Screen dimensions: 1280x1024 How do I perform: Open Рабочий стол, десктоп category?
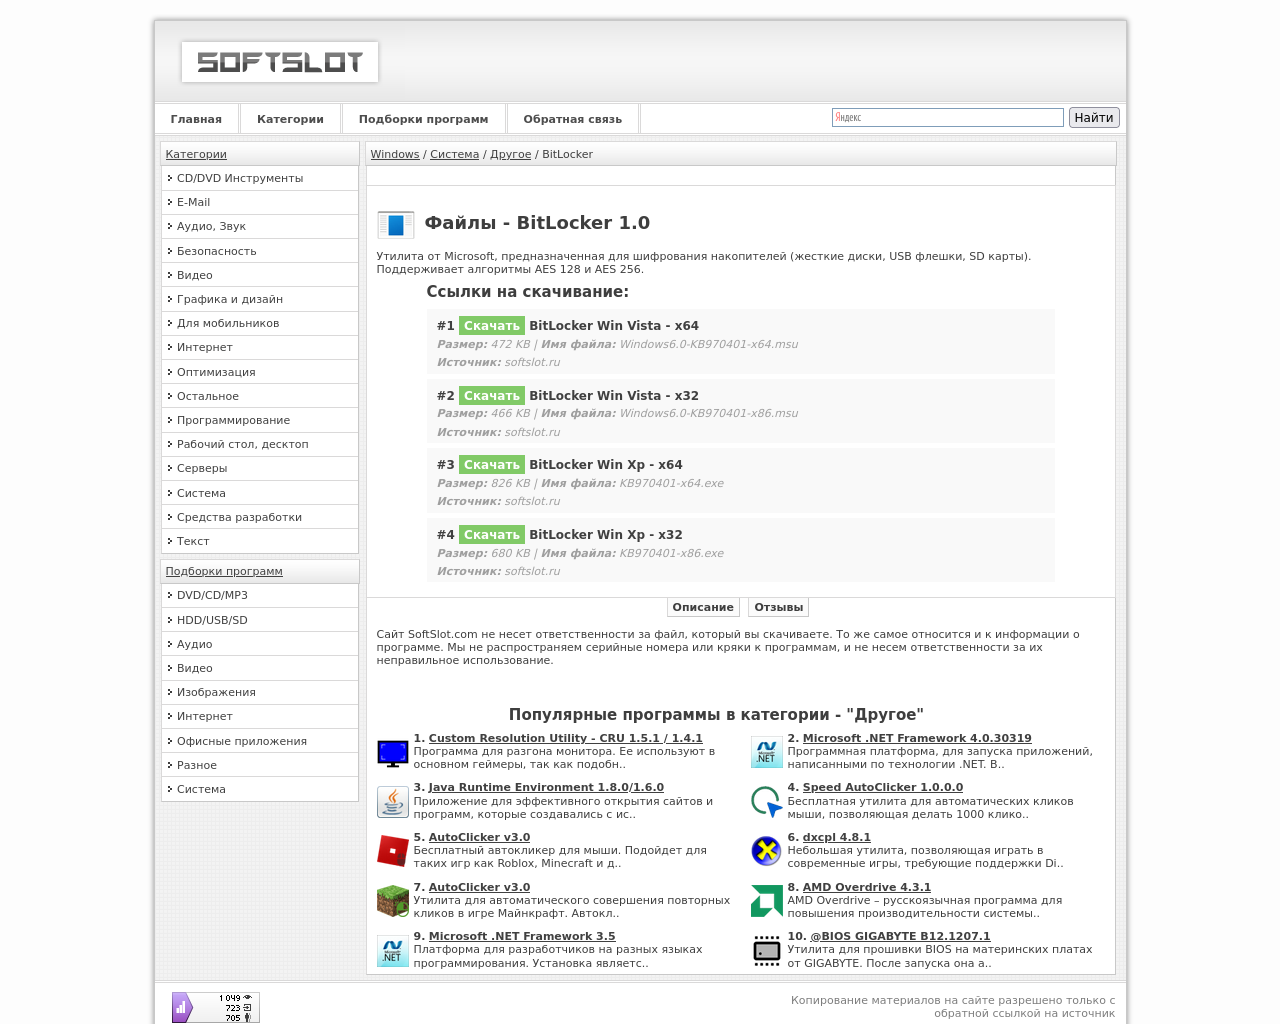pos(260,444)
